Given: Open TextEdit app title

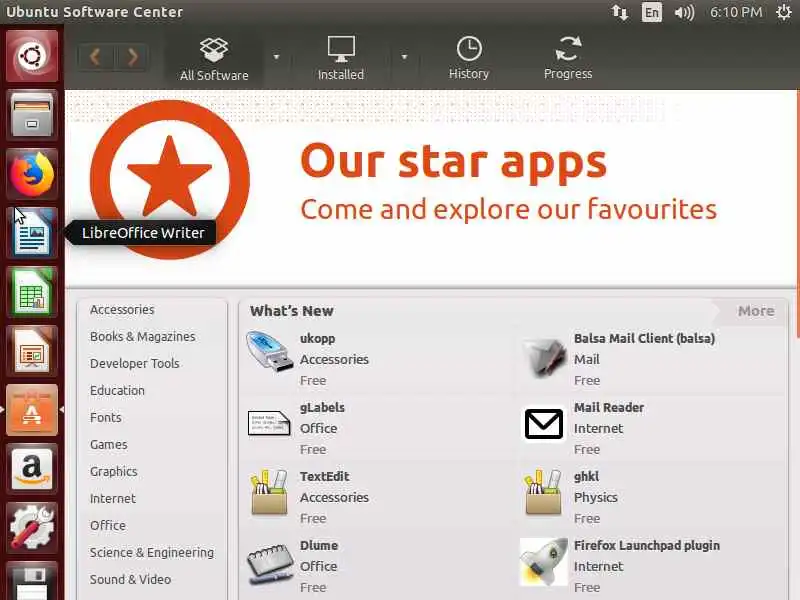Looking at the screenshot, I should (324, 477).
